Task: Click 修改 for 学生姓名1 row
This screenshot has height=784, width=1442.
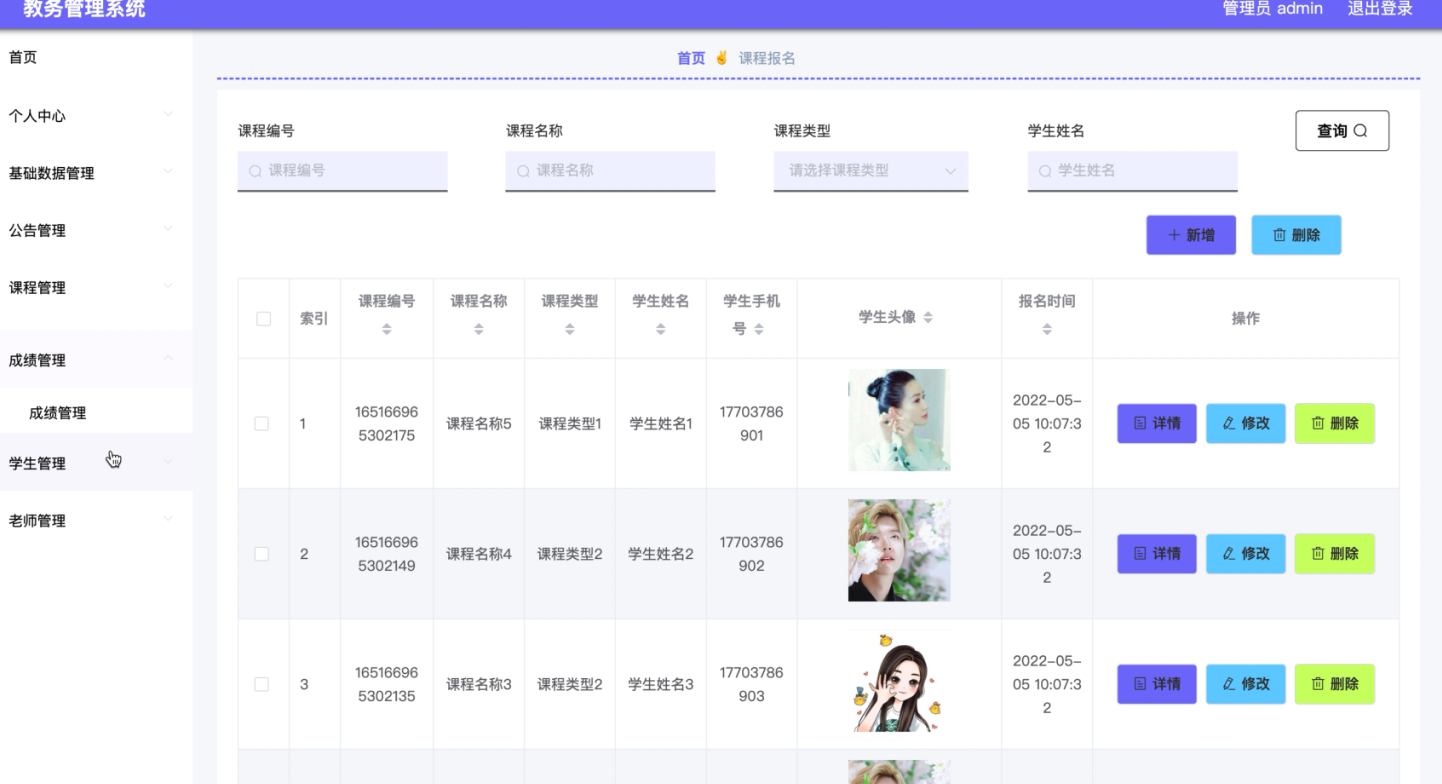Action: (1246, 424)
